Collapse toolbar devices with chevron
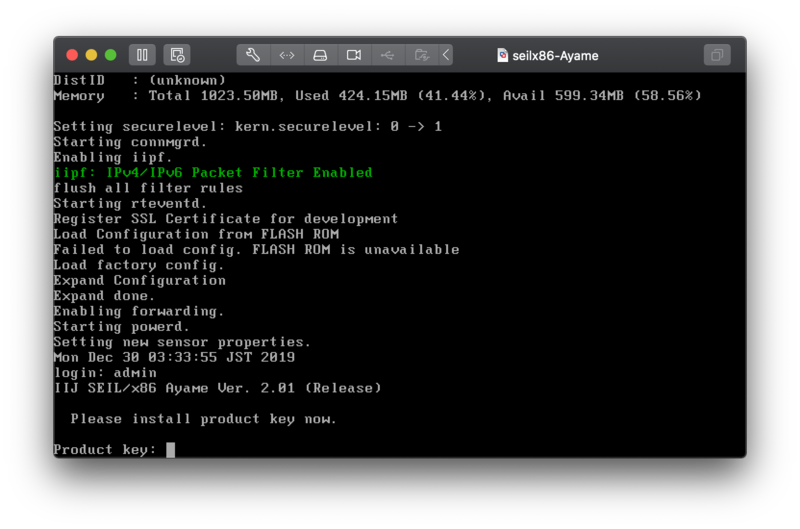The image size is (800, 529). [446, 55]
